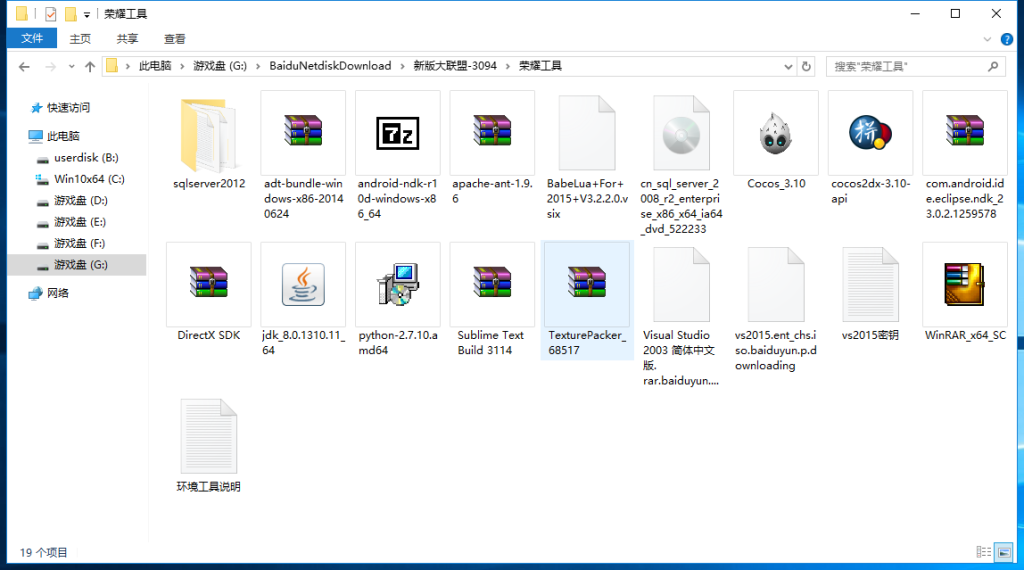Switch to details view layout
The height and width of the screenshot is (570, 1024).
pos(984,552)
